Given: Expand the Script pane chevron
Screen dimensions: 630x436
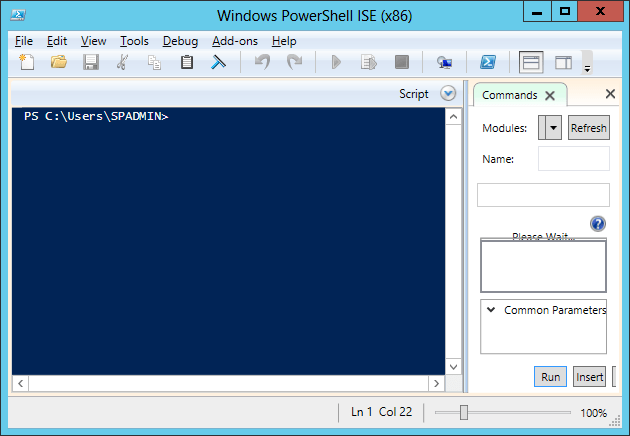Looking at the screenshot, I should coord(448,94).
